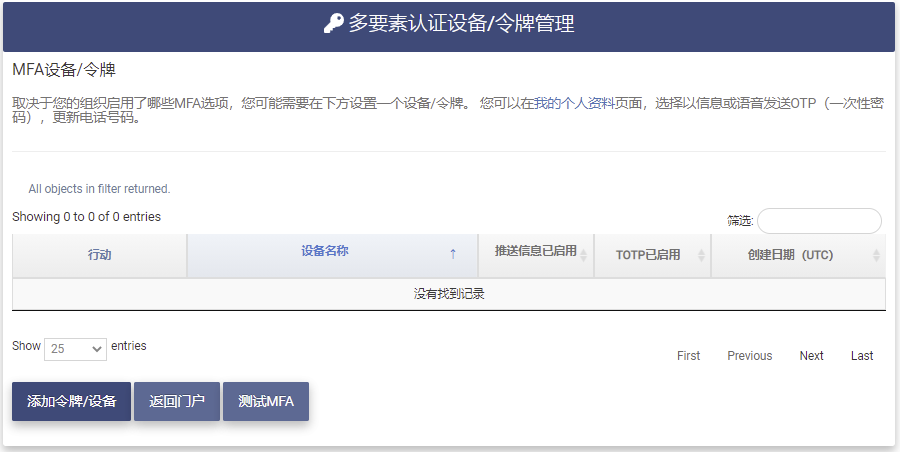Sort by 创建日期 (UTC) column

click(798, 256)
